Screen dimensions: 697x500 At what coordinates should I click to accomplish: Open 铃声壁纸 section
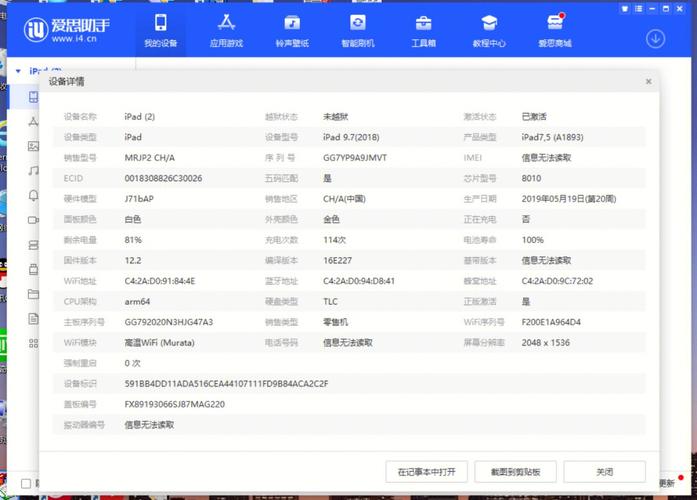pyautogui.click(x=292, y=30)
